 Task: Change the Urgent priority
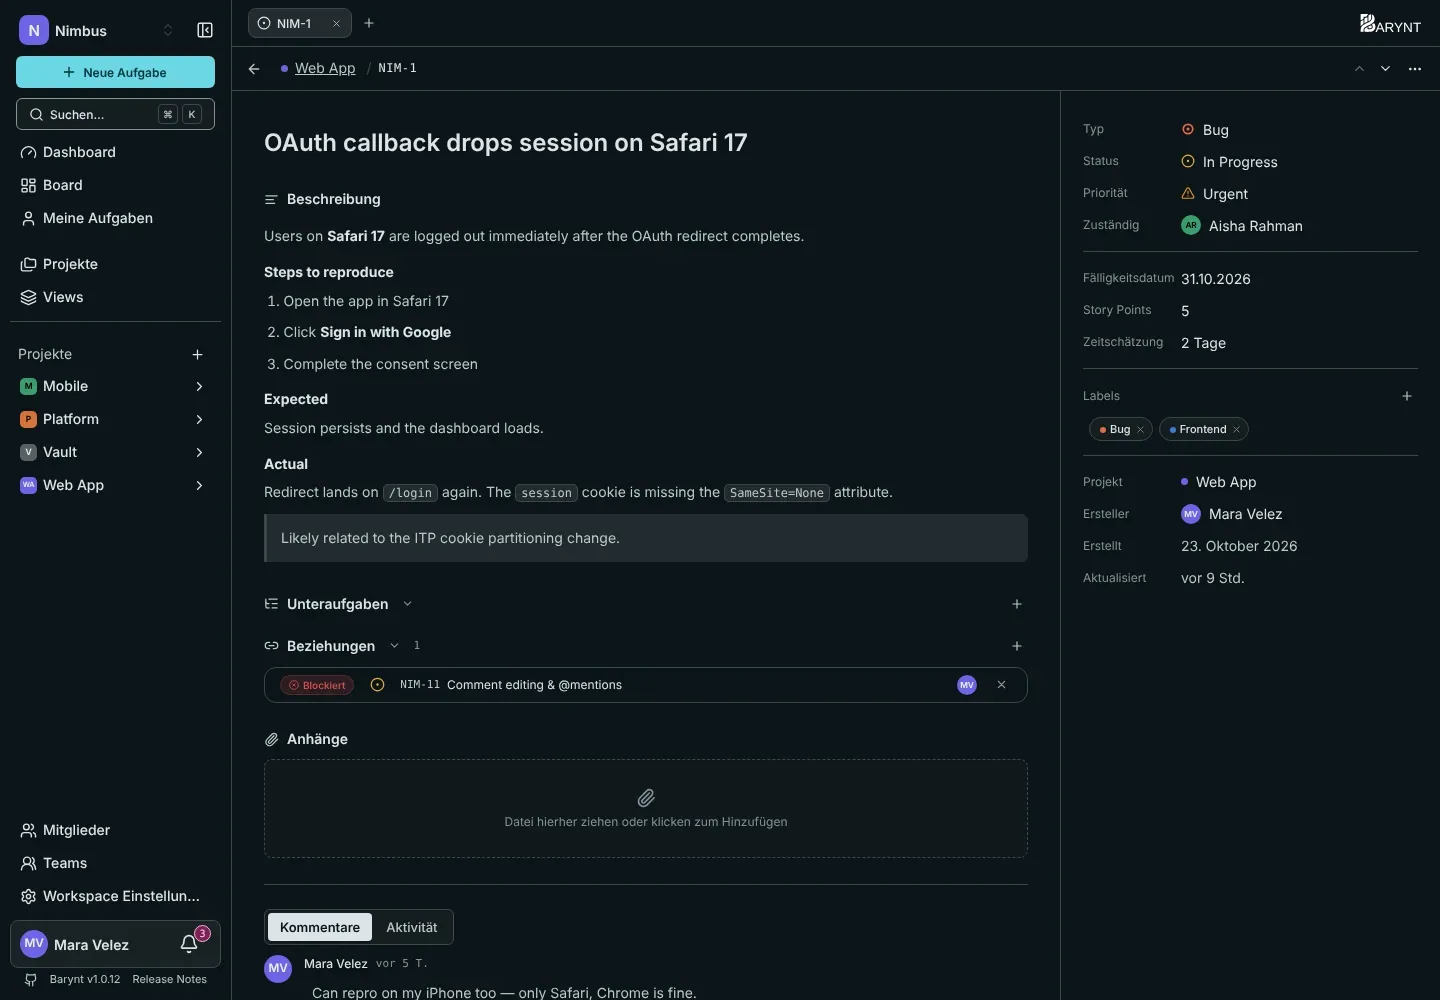click(1214, 194)
